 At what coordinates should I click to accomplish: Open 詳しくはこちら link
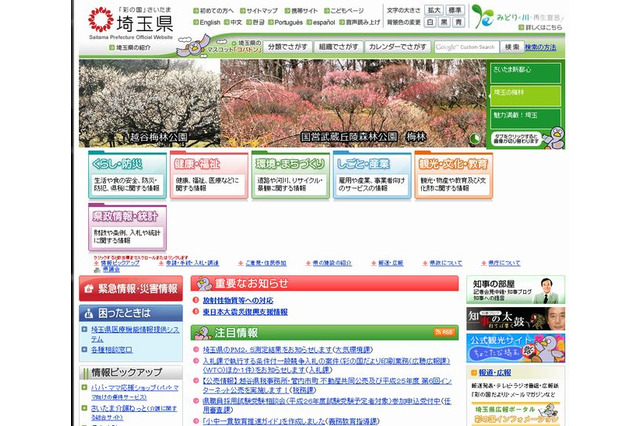click(540, 27)
